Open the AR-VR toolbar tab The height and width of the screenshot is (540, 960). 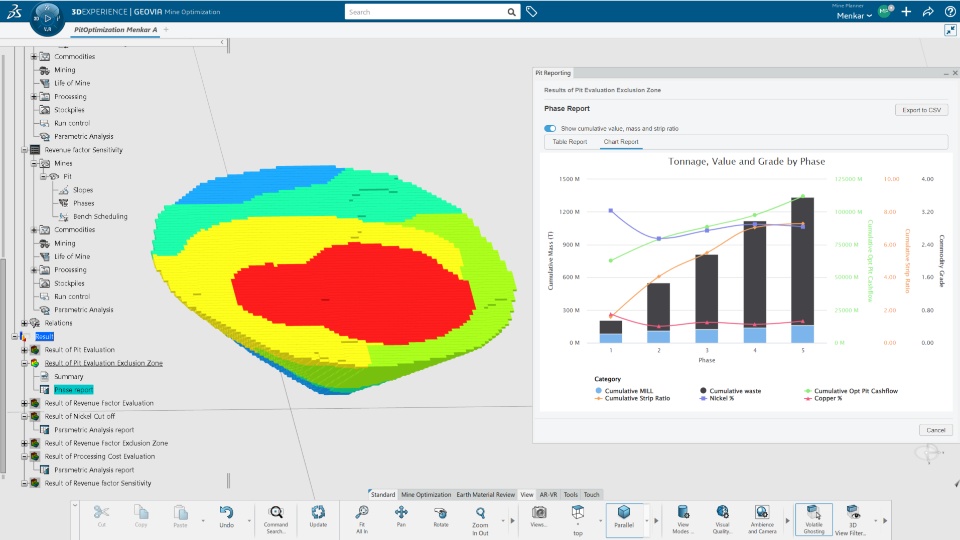tap(548, 495)
